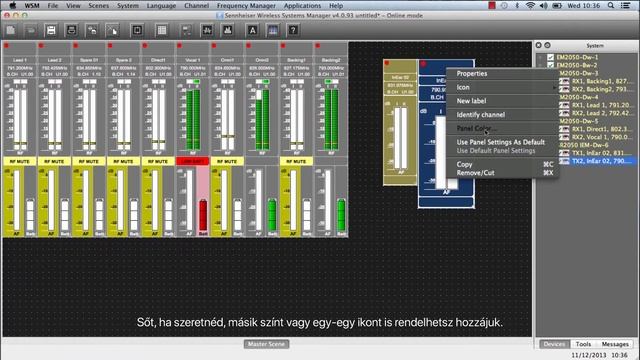This screenshot has width=640, height=360.
Task: Switch to the Devices tab
Action: coord(554,344)
